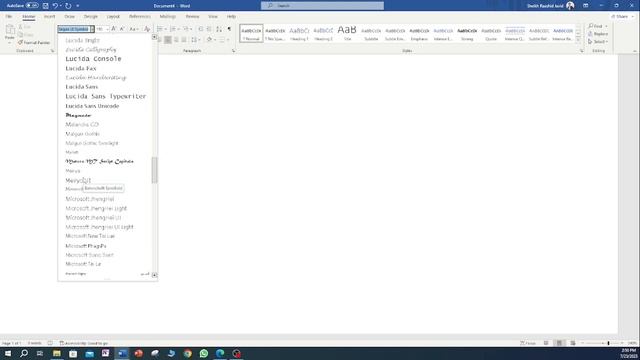Viewport: 640px width, 360px height.
Task: Click the Multilevel List icon
Action: pyautogui.click(x=186, y=29)
